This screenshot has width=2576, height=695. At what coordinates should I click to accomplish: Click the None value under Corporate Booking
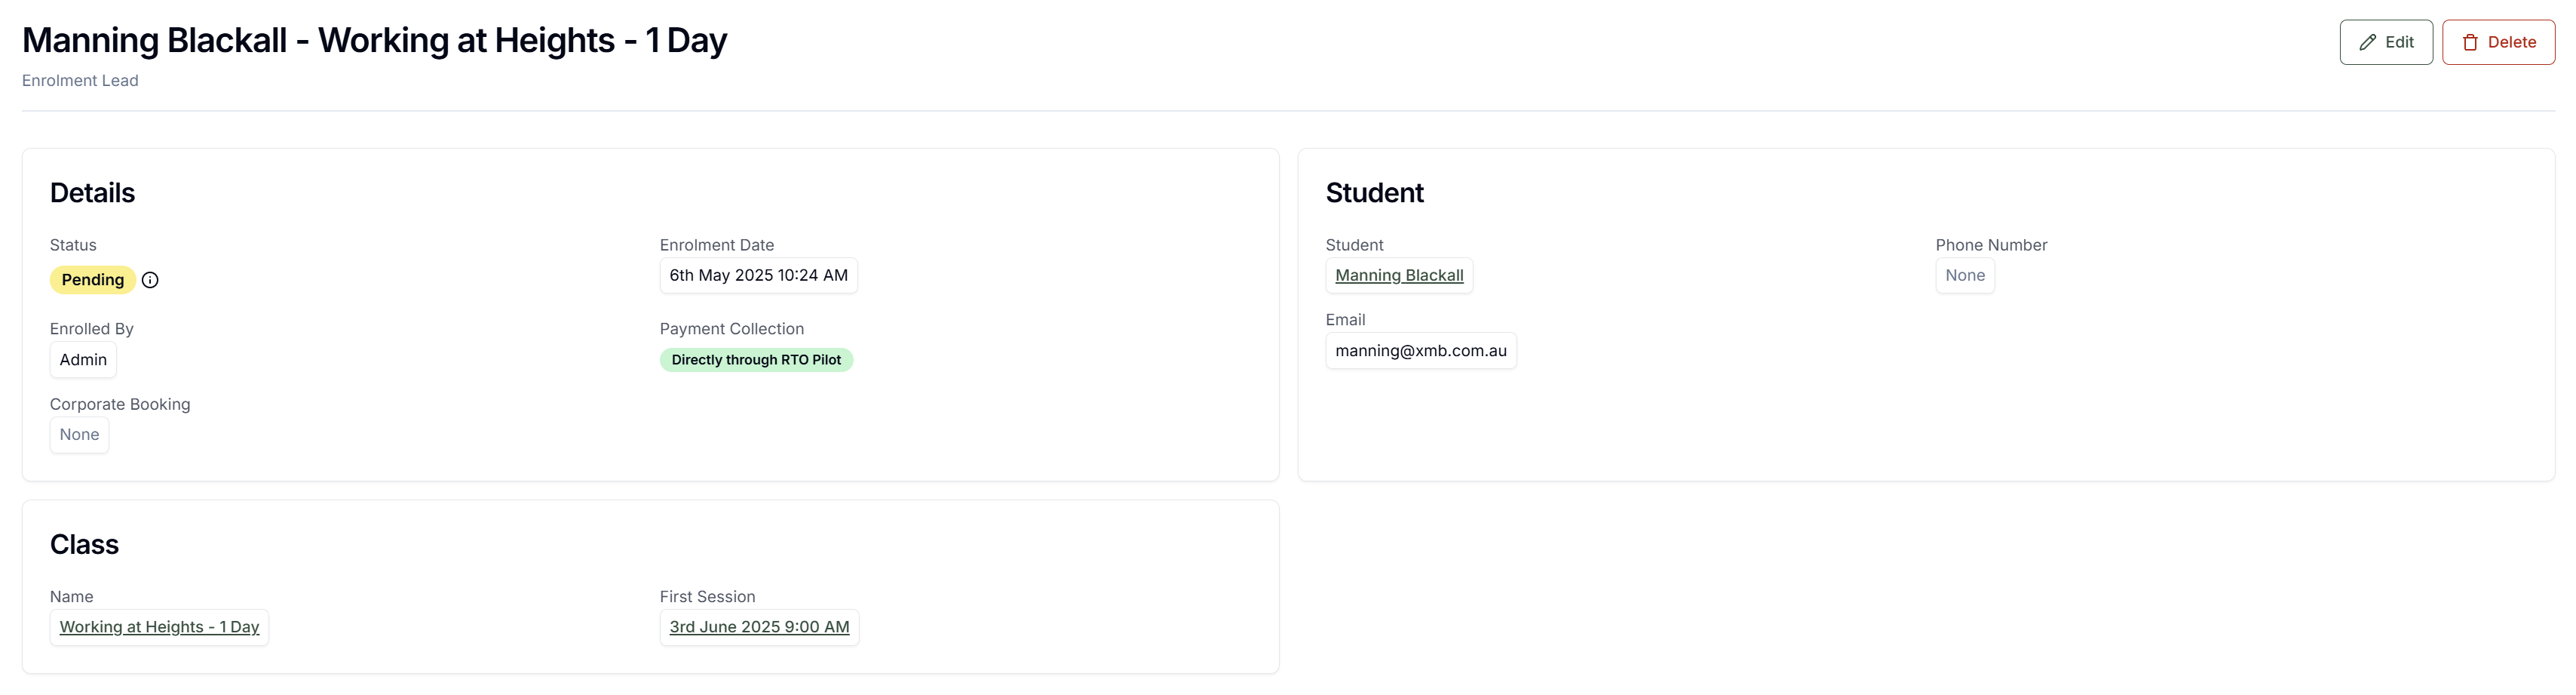point(79,435)
